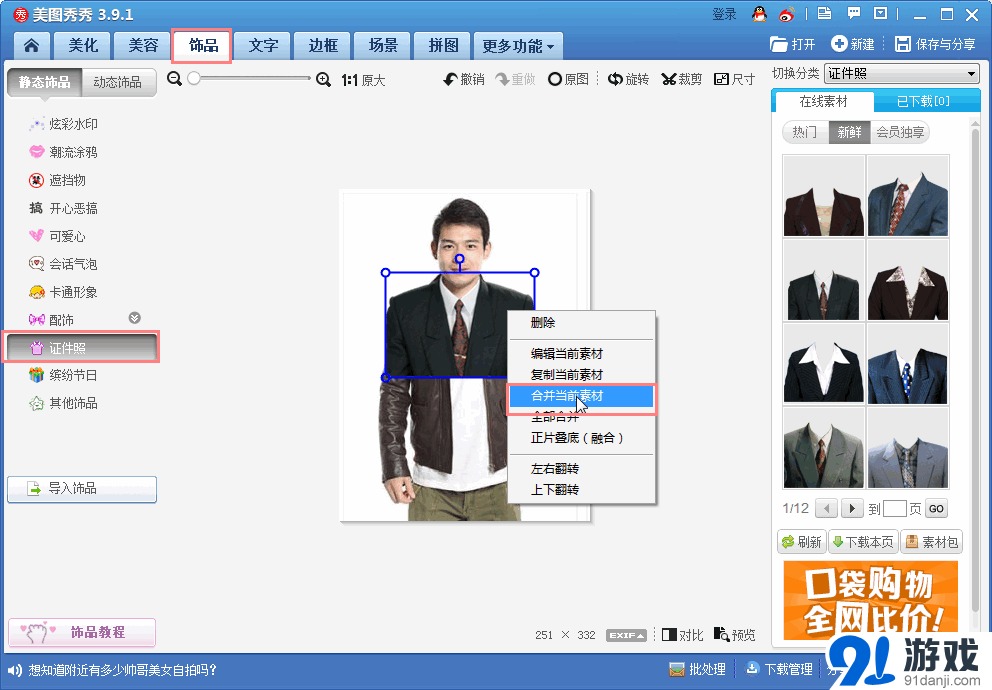Screen dimensions: 992x690
Task: Click the zoom out magnifier
Action: coord(175,79)
